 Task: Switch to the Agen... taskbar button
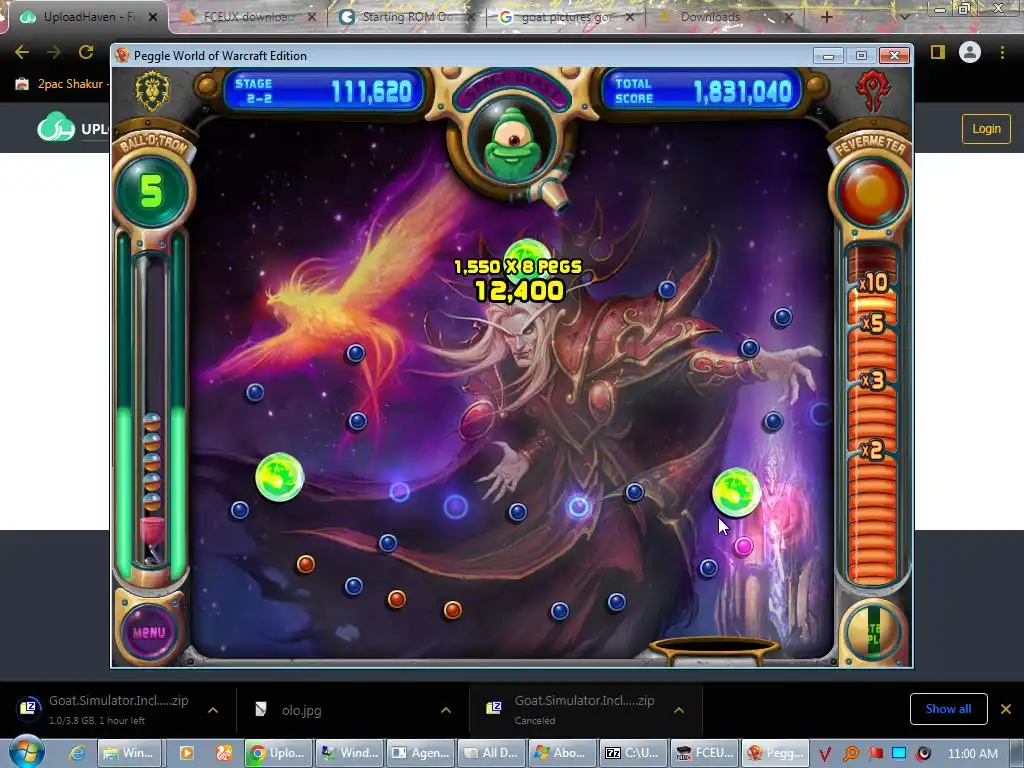[419, 753]
